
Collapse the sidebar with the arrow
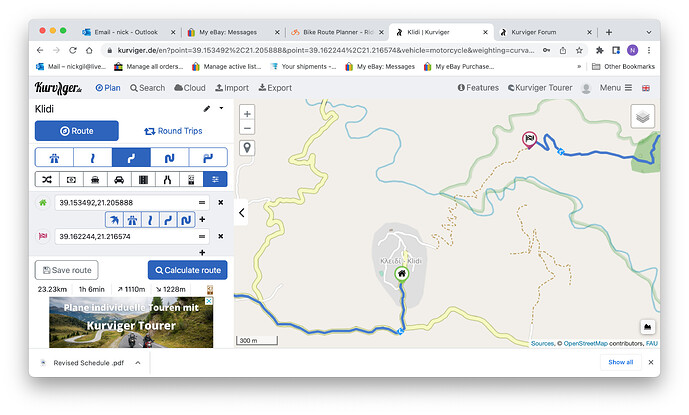[241, 212]
